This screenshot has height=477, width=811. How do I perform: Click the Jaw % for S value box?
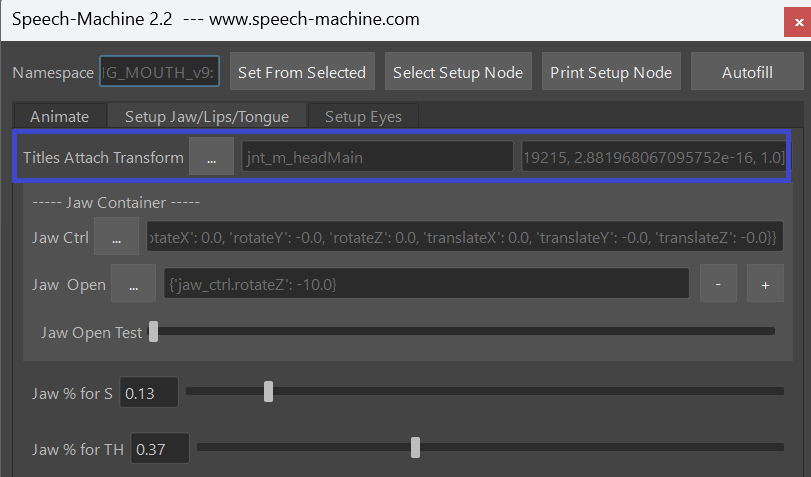149,393
